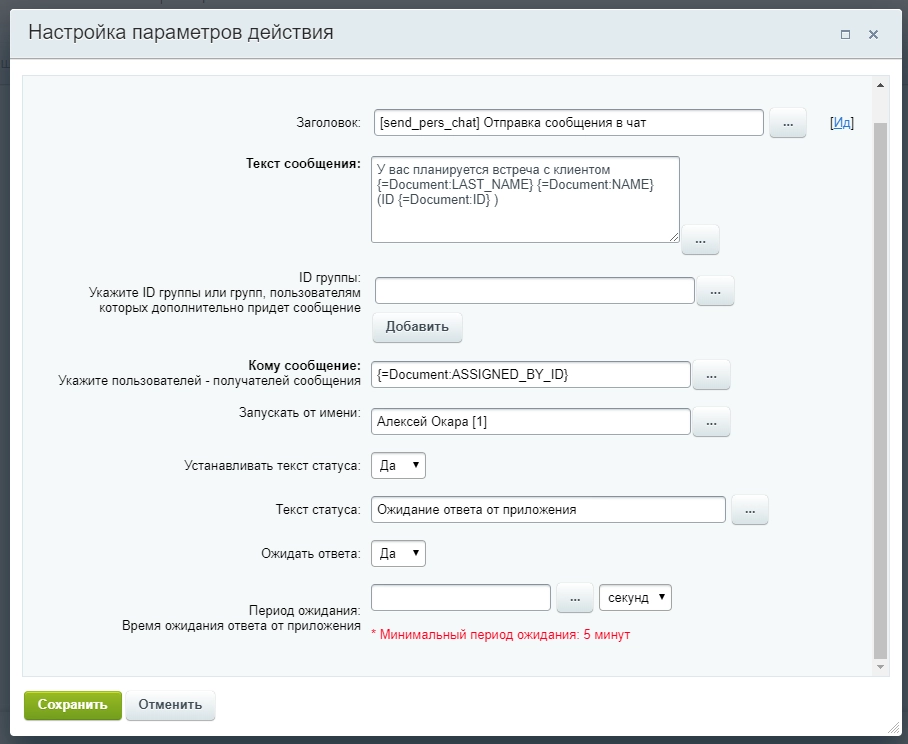Edit the Ожидание ответа от приложения status text

tap(550, 509)
